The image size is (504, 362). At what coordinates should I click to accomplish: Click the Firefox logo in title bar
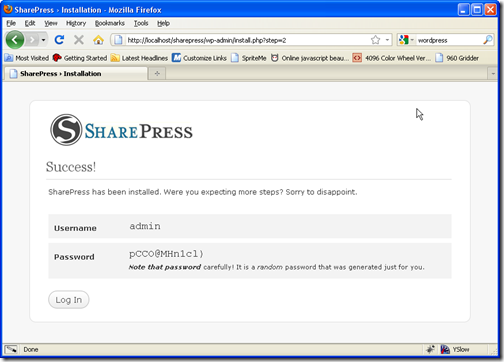8,9
